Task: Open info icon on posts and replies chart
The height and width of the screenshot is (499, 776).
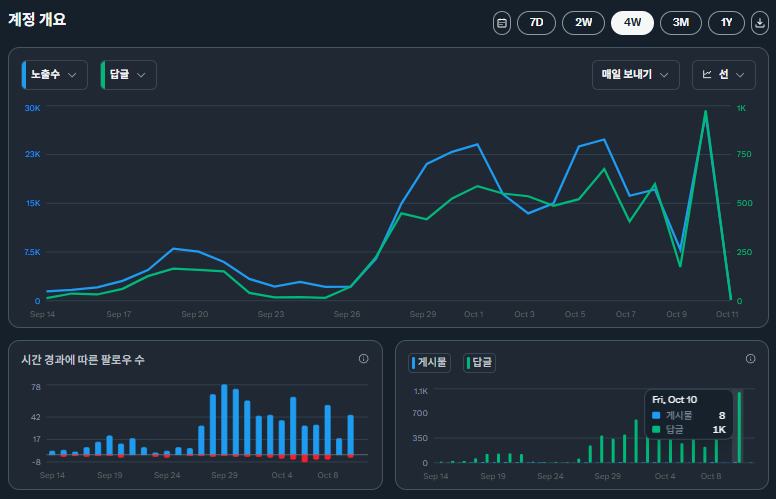Action: click(750, 358)
